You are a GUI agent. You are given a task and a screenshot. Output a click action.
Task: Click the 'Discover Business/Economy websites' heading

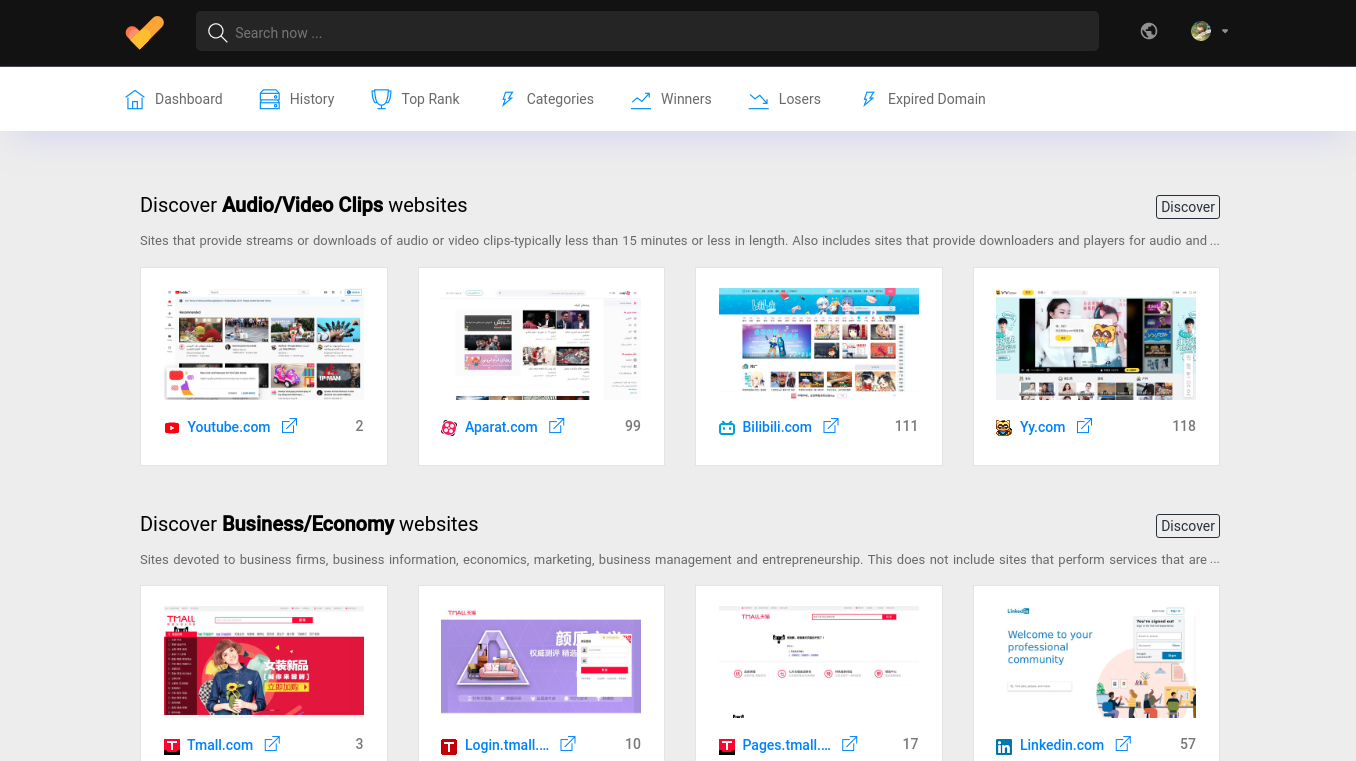pyautogui.click(x=309, y=524)
